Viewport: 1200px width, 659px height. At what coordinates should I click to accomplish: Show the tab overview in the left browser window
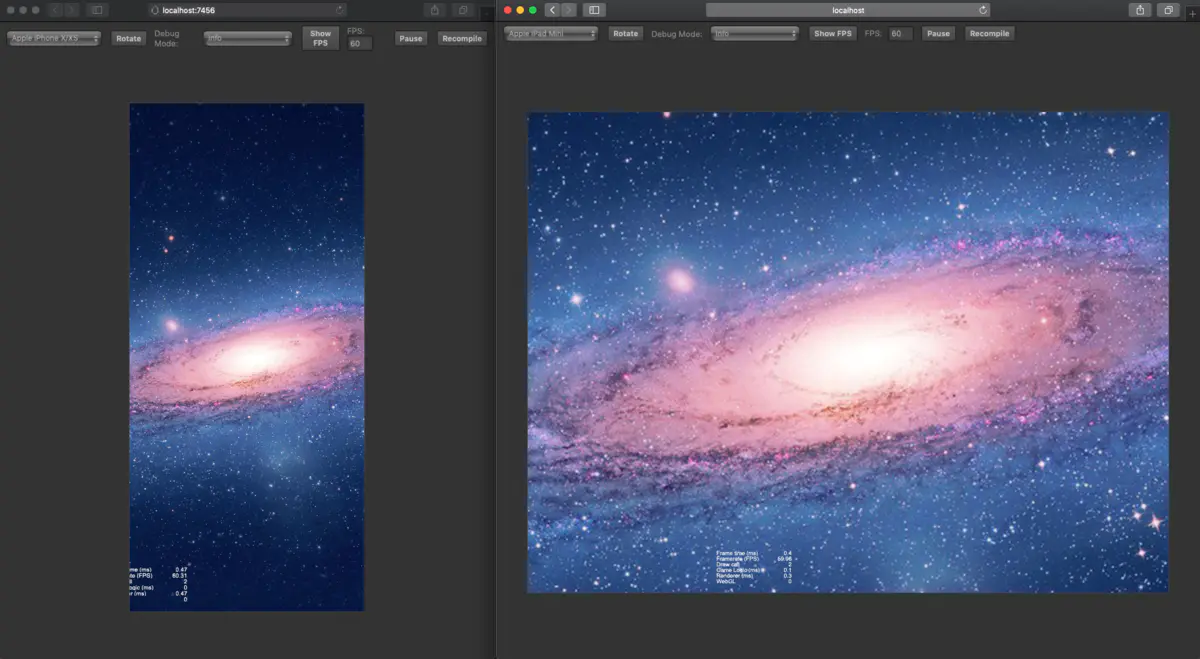coord(463,10)
